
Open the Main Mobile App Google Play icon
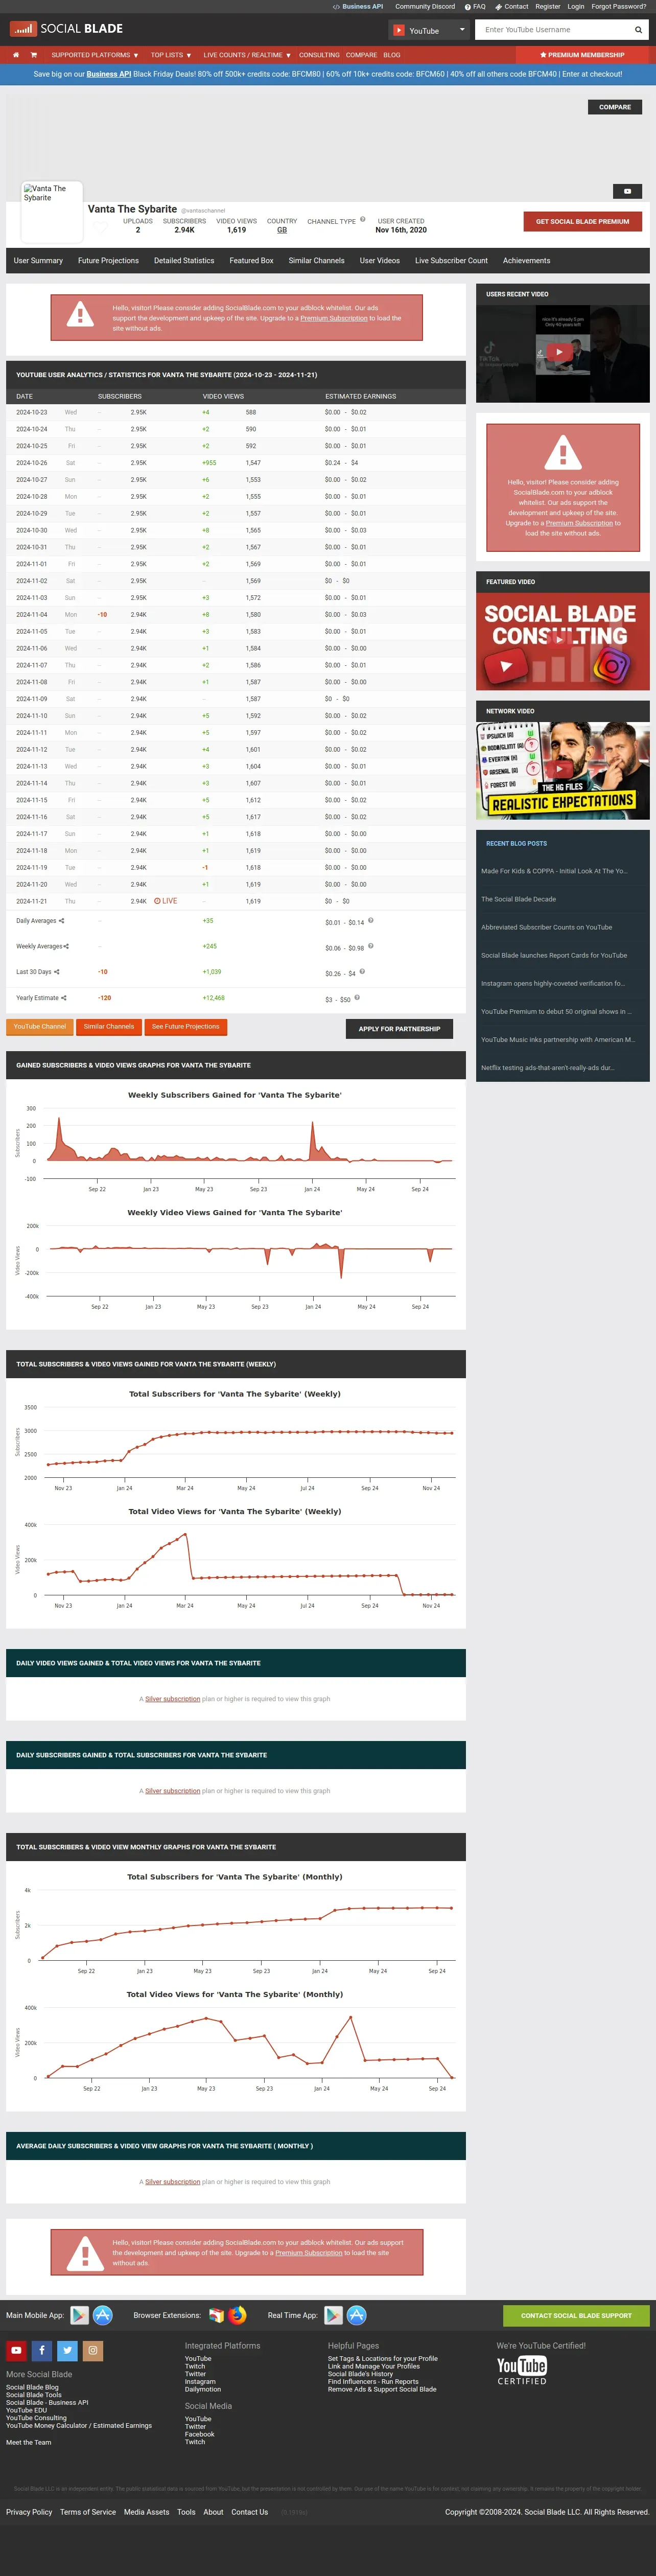(x=80, y=2315)
